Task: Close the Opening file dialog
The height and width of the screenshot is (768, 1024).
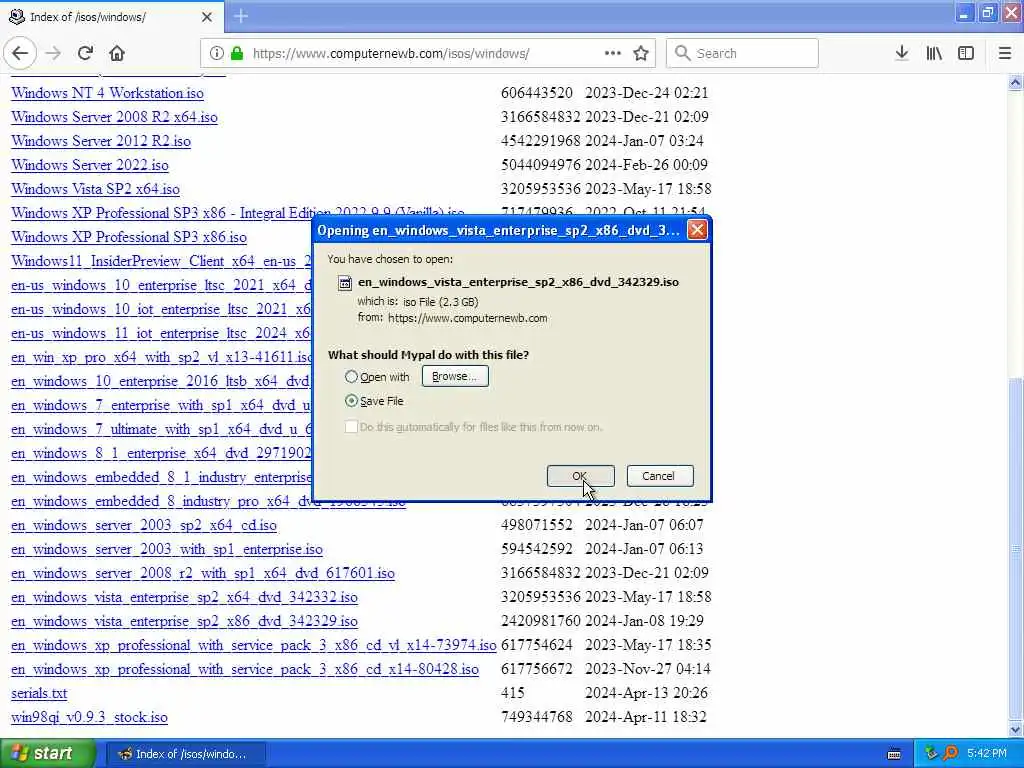Action: click(697, 230)
